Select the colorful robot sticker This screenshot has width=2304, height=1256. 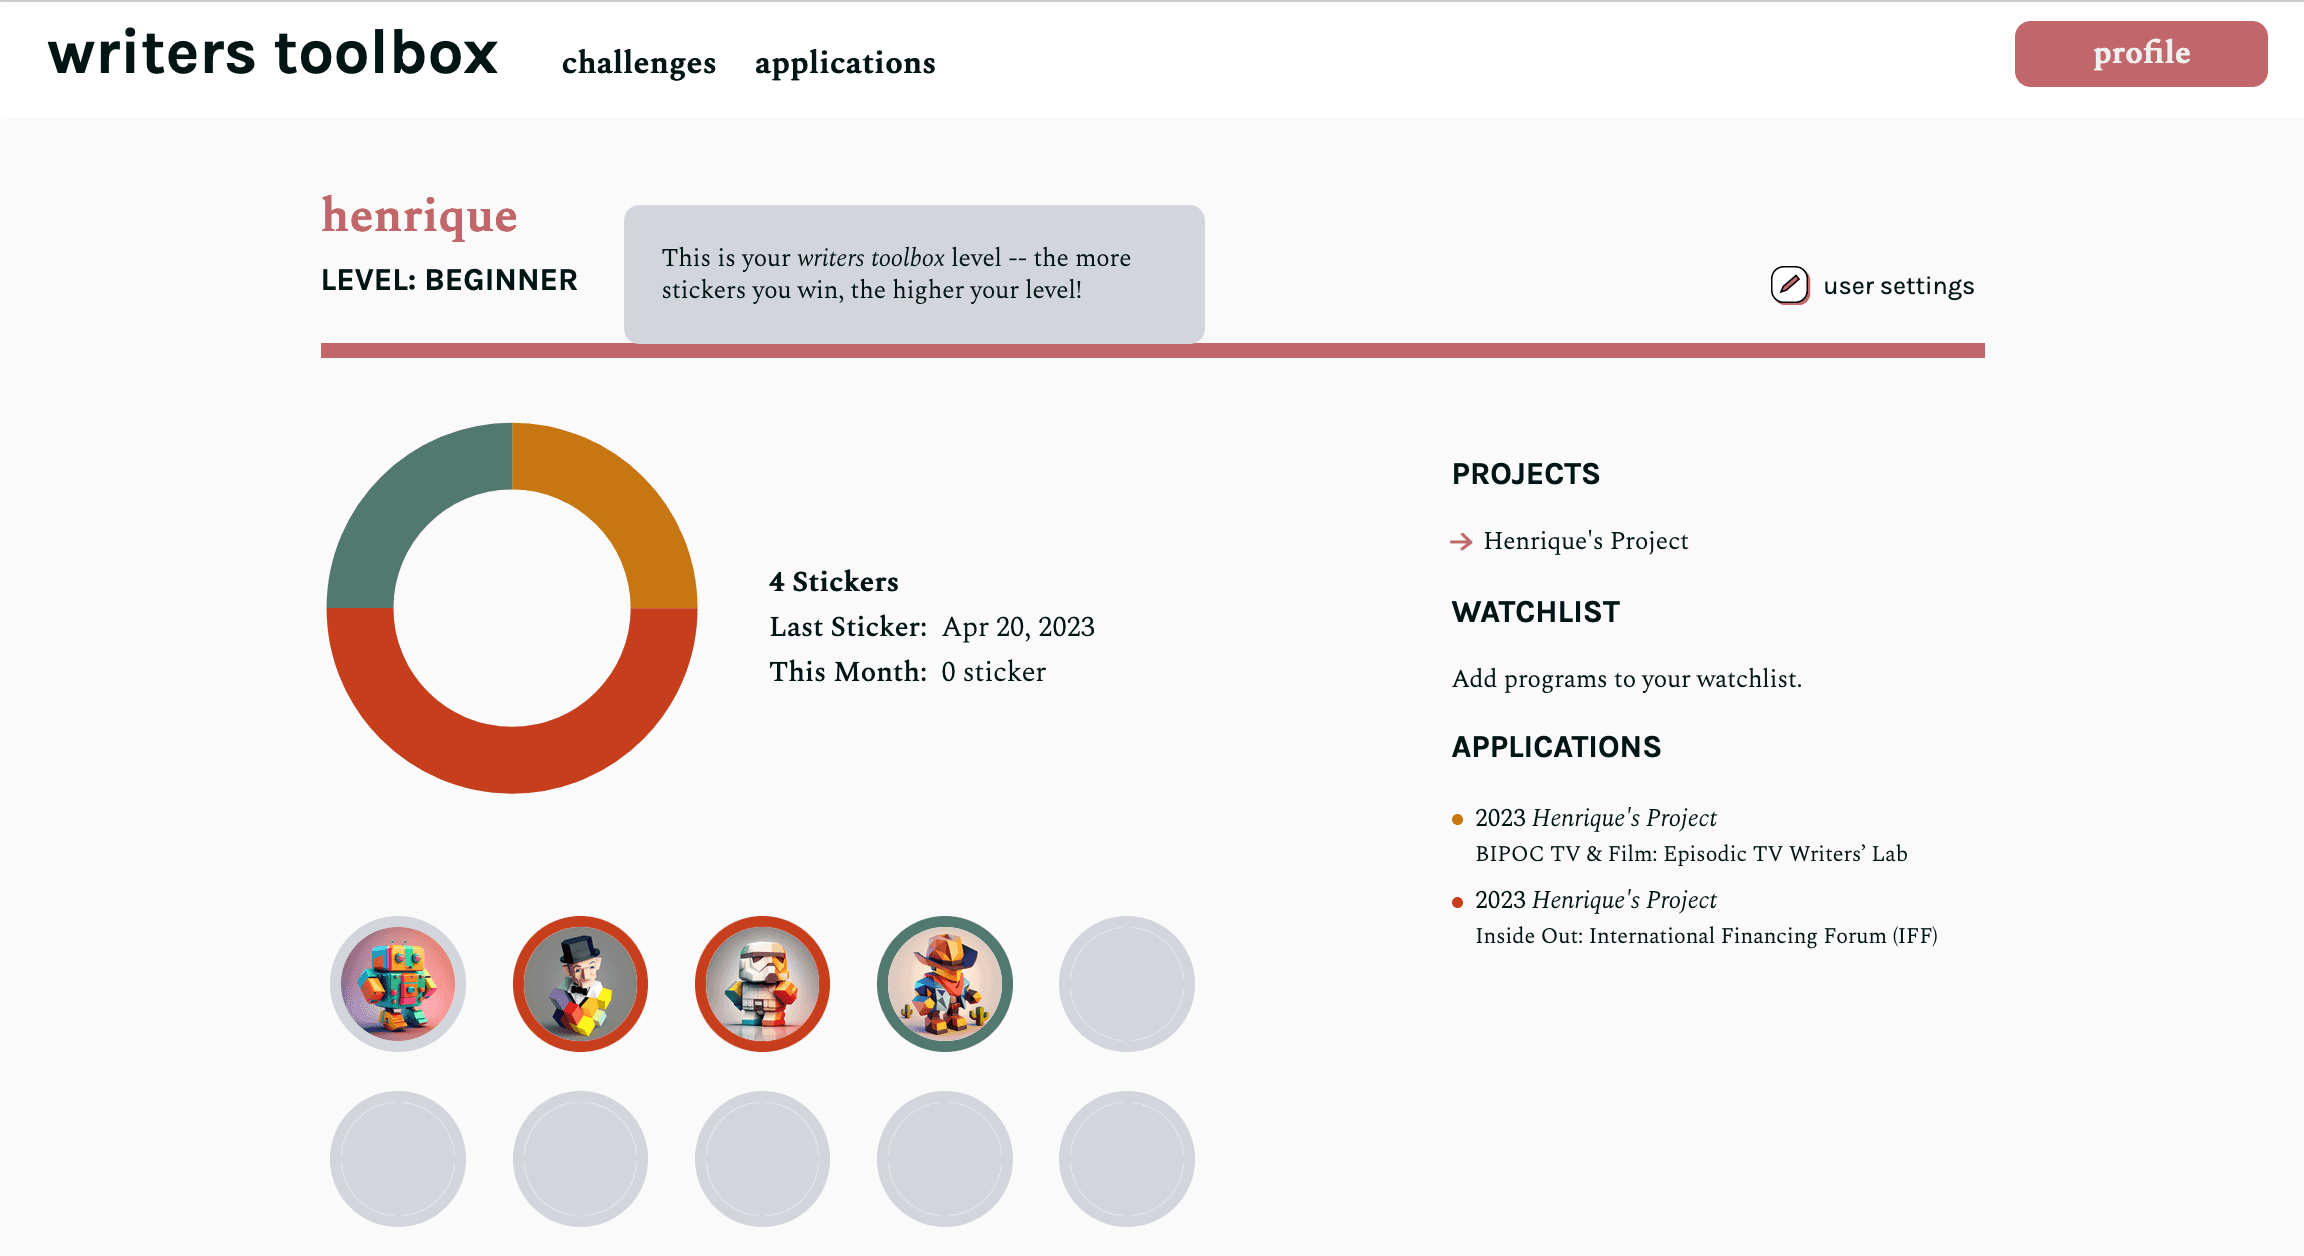click(397, 984)
